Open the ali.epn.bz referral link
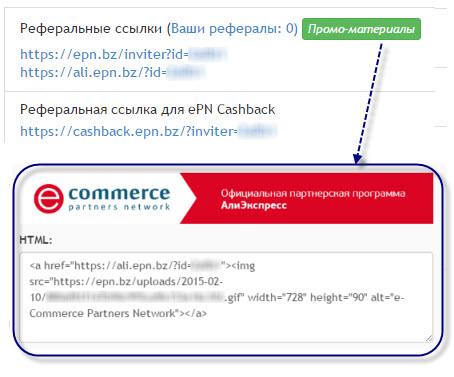This screenshot has height=377, width=454. (x=112, y=72)
